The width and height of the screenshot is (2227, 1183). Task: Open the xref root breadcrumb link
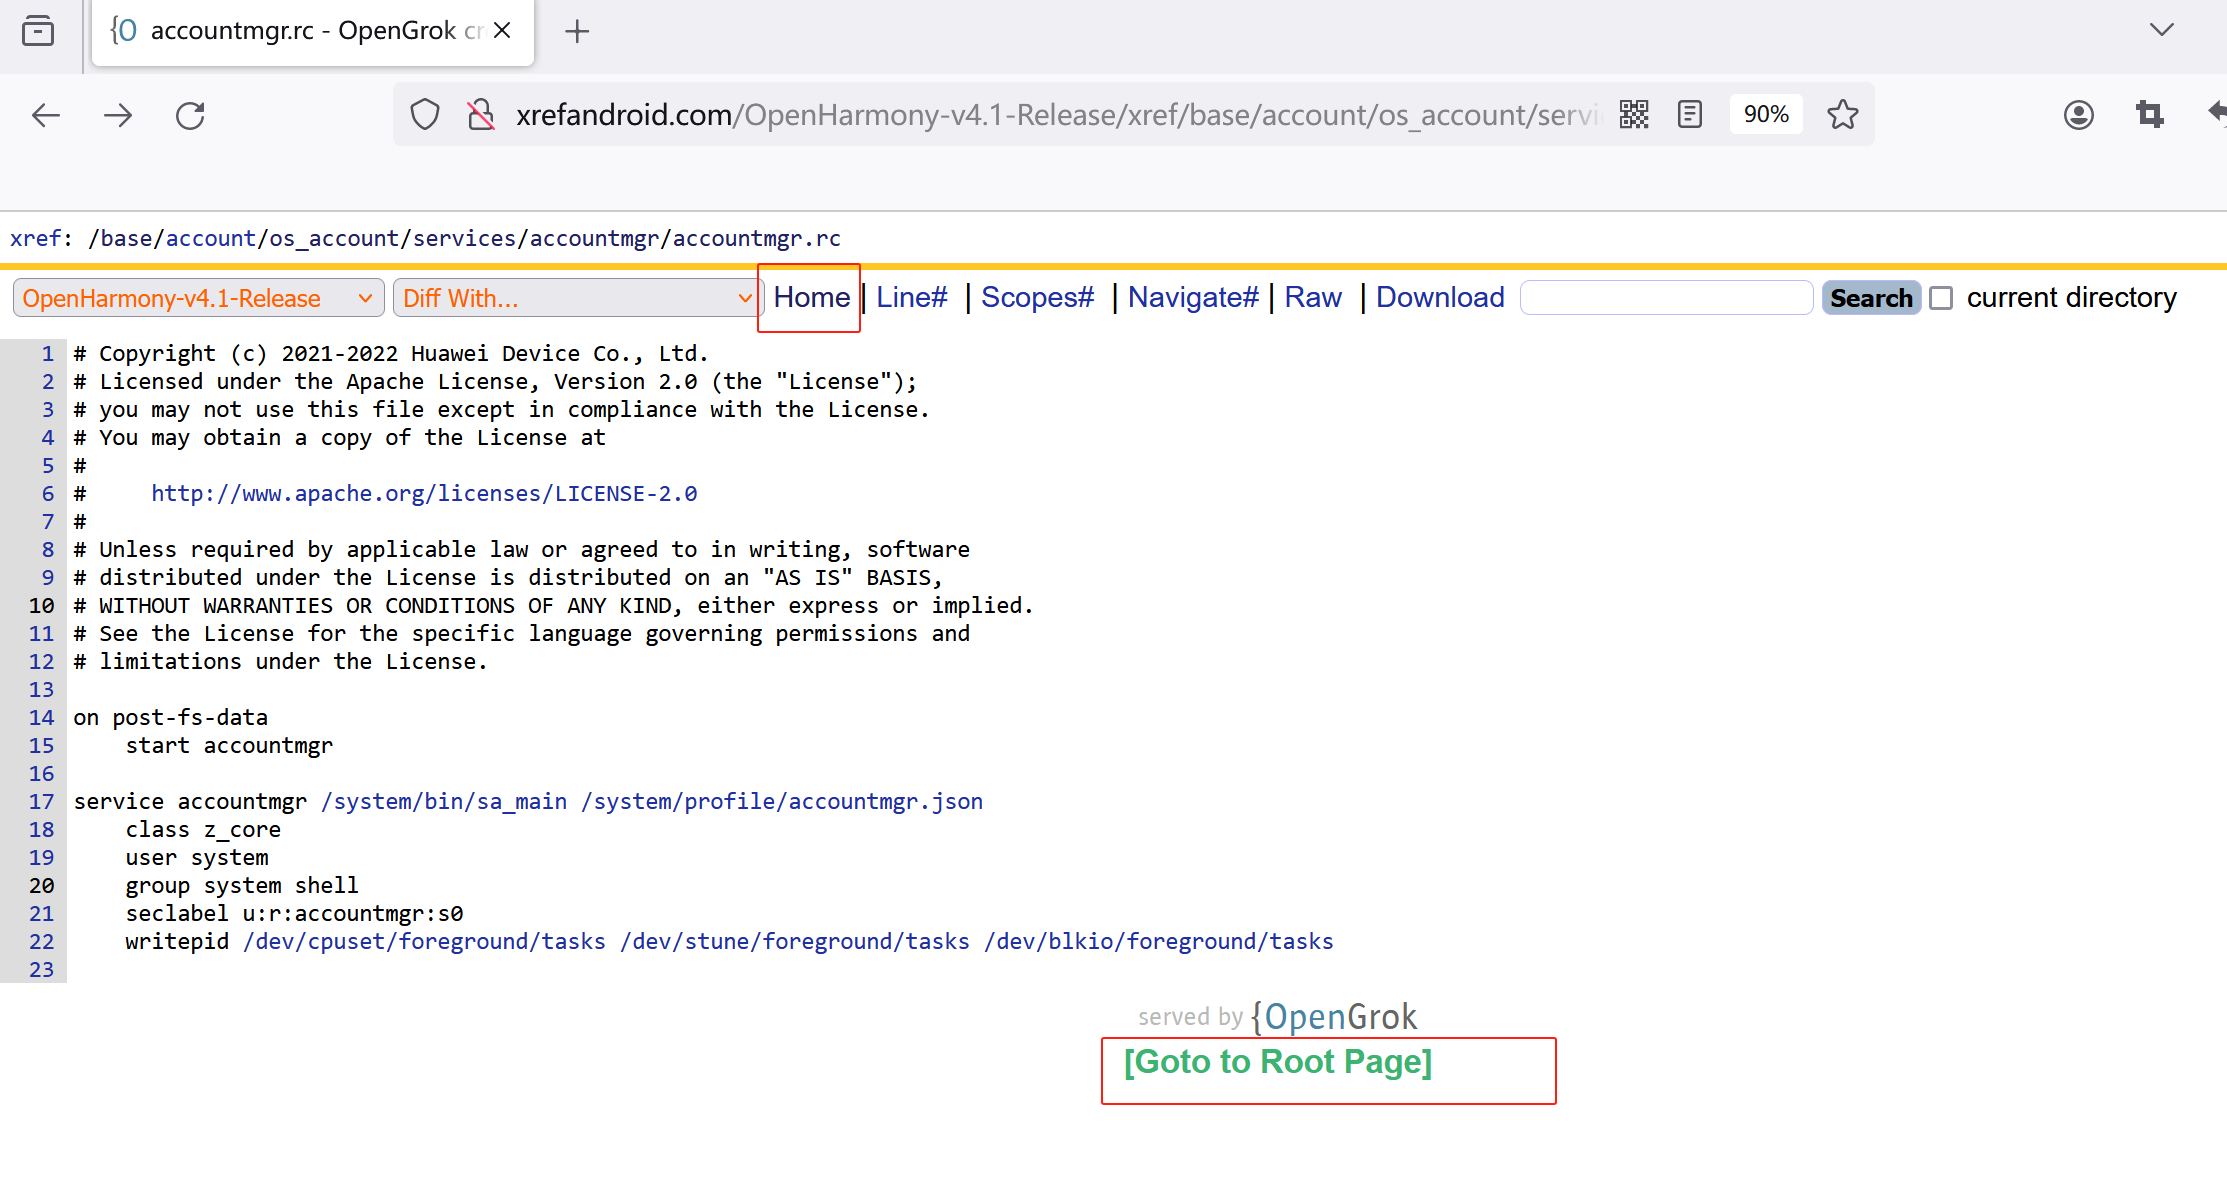tap(35, 238)
